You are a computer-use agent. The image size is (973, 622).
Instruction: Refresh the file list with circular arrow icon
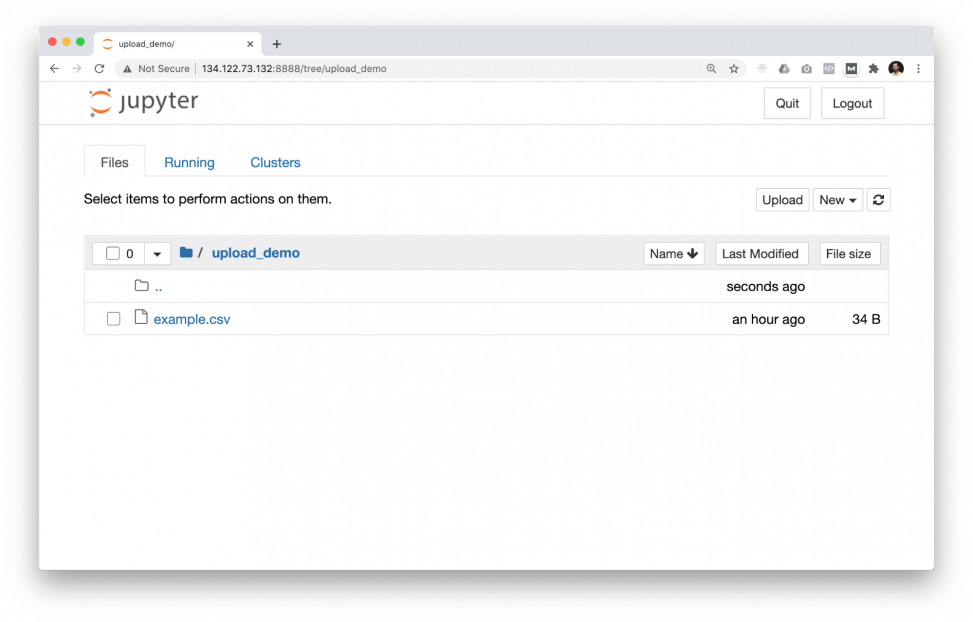878,199
